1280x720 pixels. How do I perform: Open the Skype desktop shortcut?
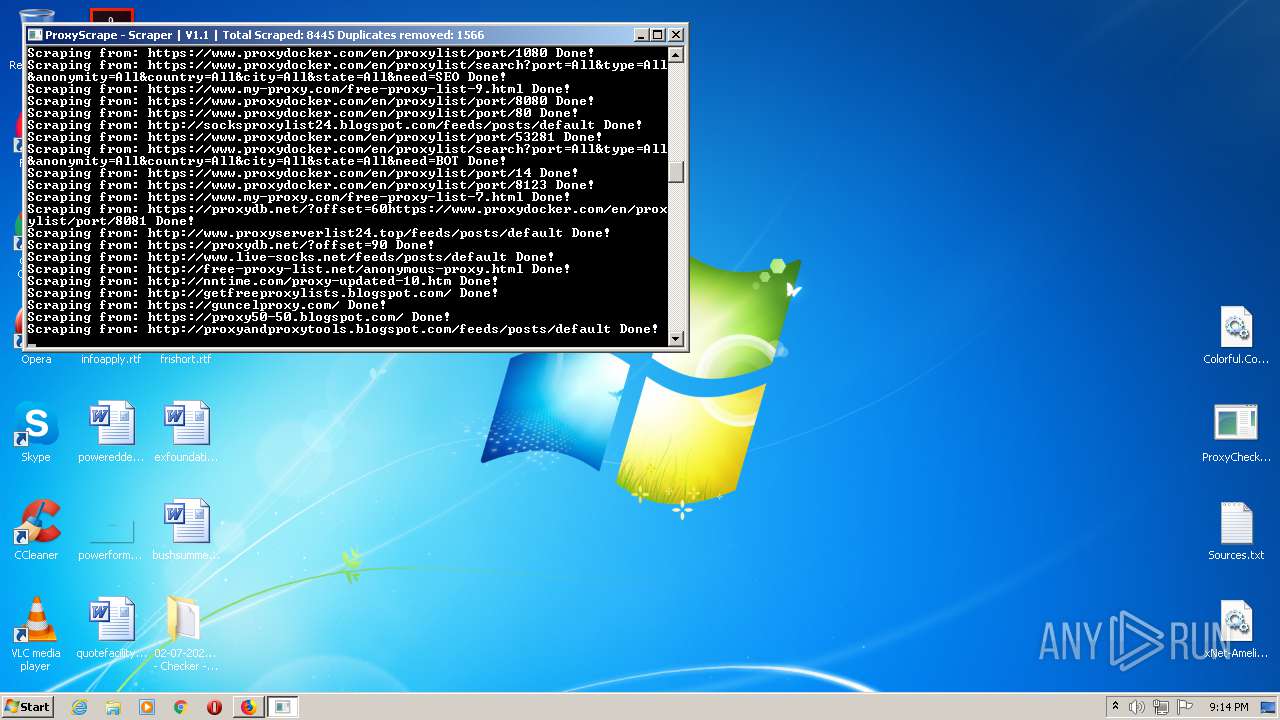[x=36, y=432]
